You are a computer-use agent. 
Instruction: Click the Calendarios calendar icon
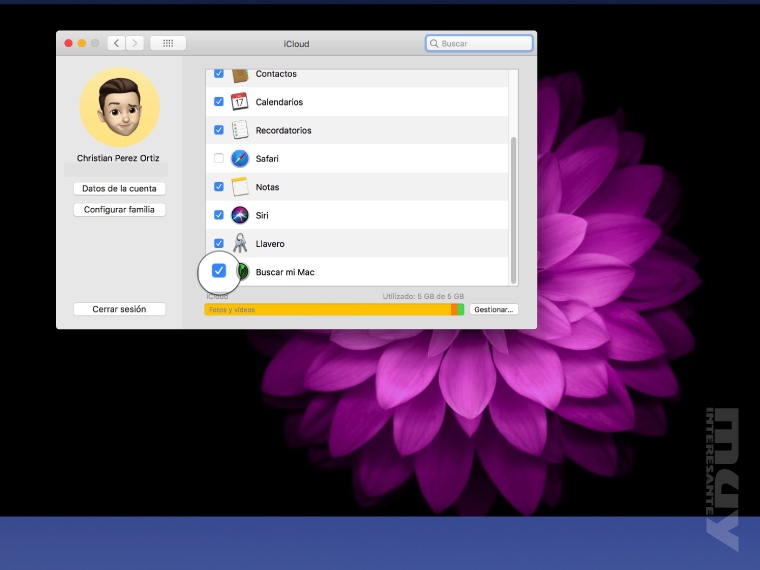point(240,102)
